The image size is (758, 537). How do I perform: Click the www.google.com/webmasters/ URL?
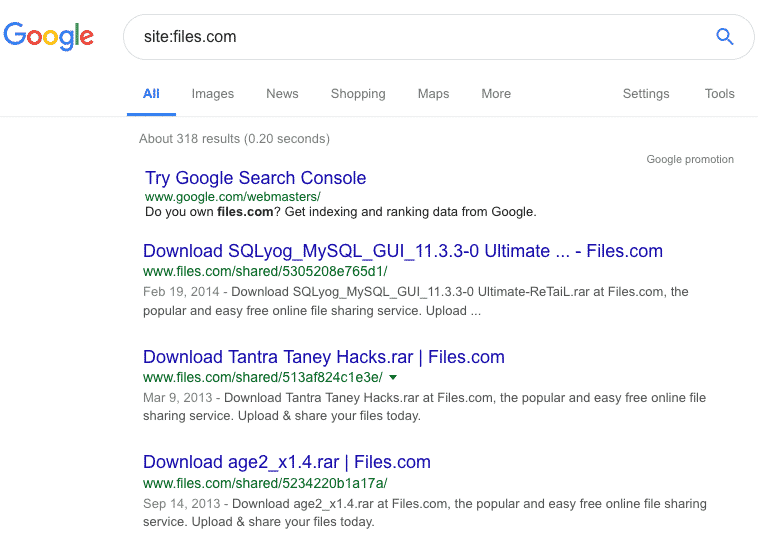tap(233, 197)
